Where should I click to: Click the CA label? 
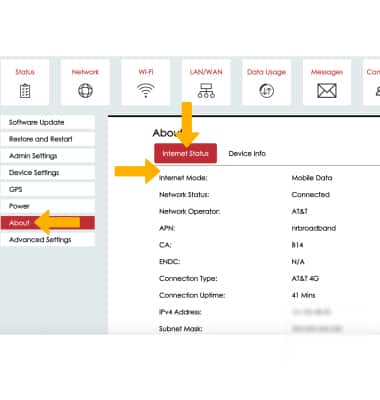coord(165,245)
